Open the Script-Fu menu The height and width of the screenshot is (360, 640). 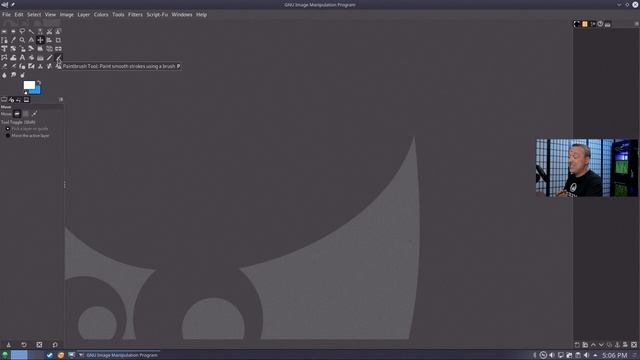click(x=157, y=14)
